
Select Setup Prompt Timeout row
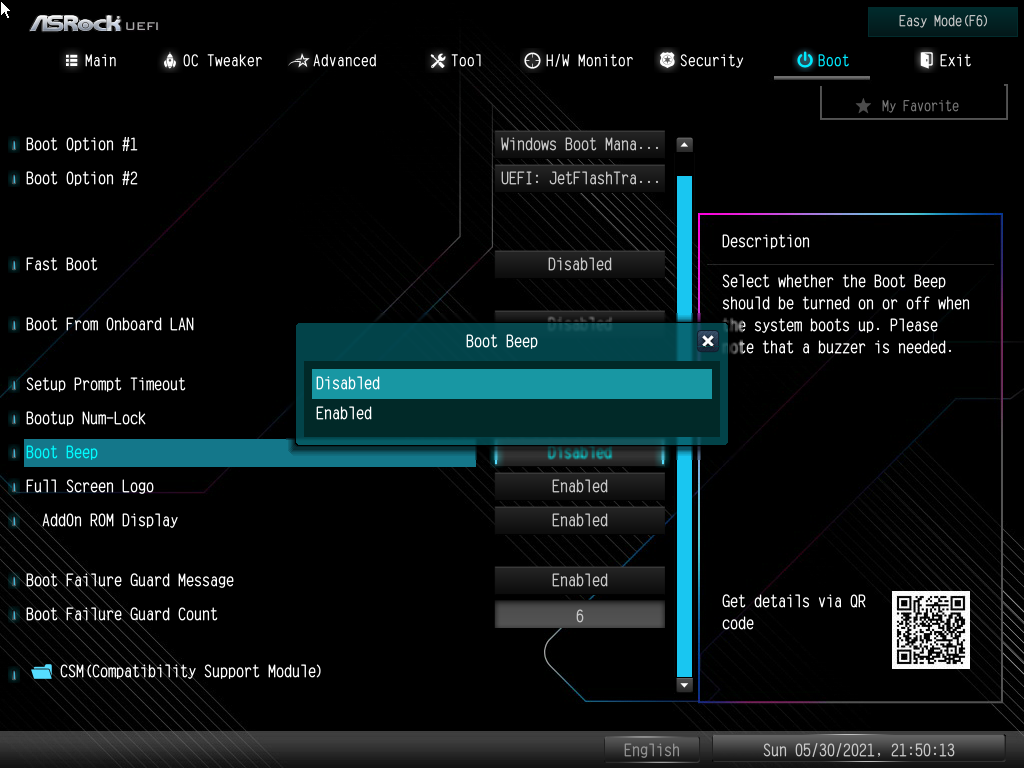105,385
